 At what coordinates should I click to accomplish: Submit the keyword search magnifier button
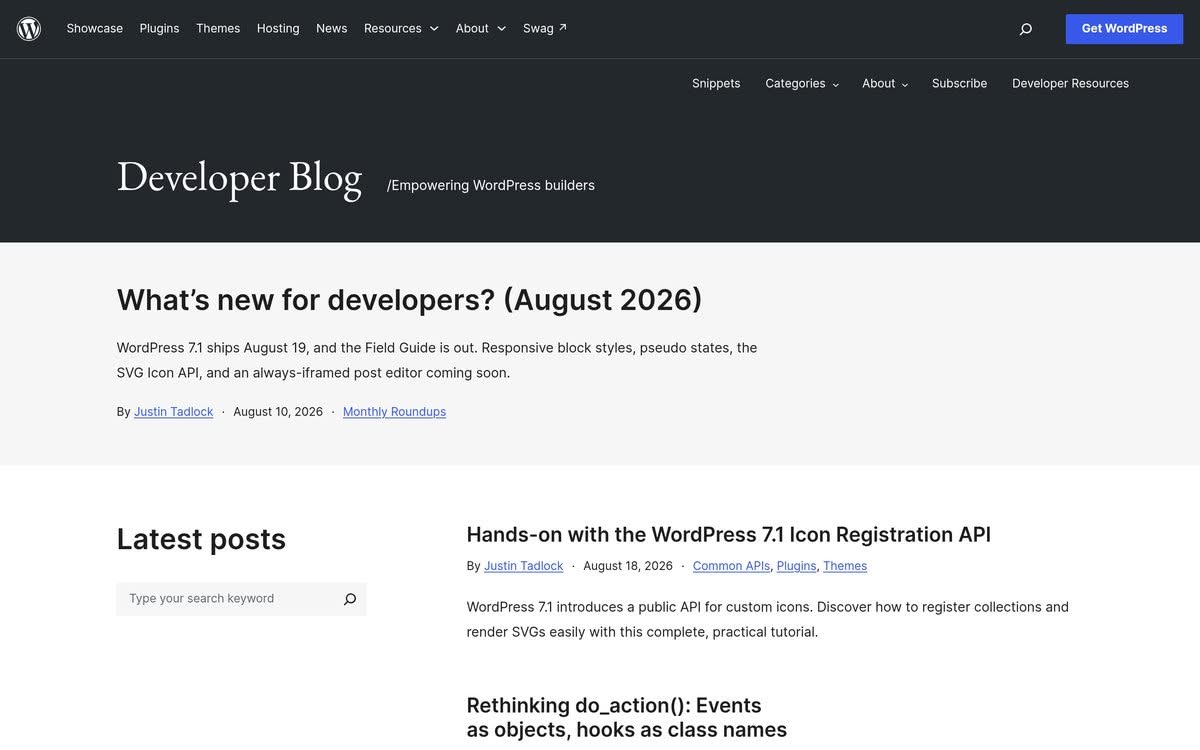[x=350, y=599]
